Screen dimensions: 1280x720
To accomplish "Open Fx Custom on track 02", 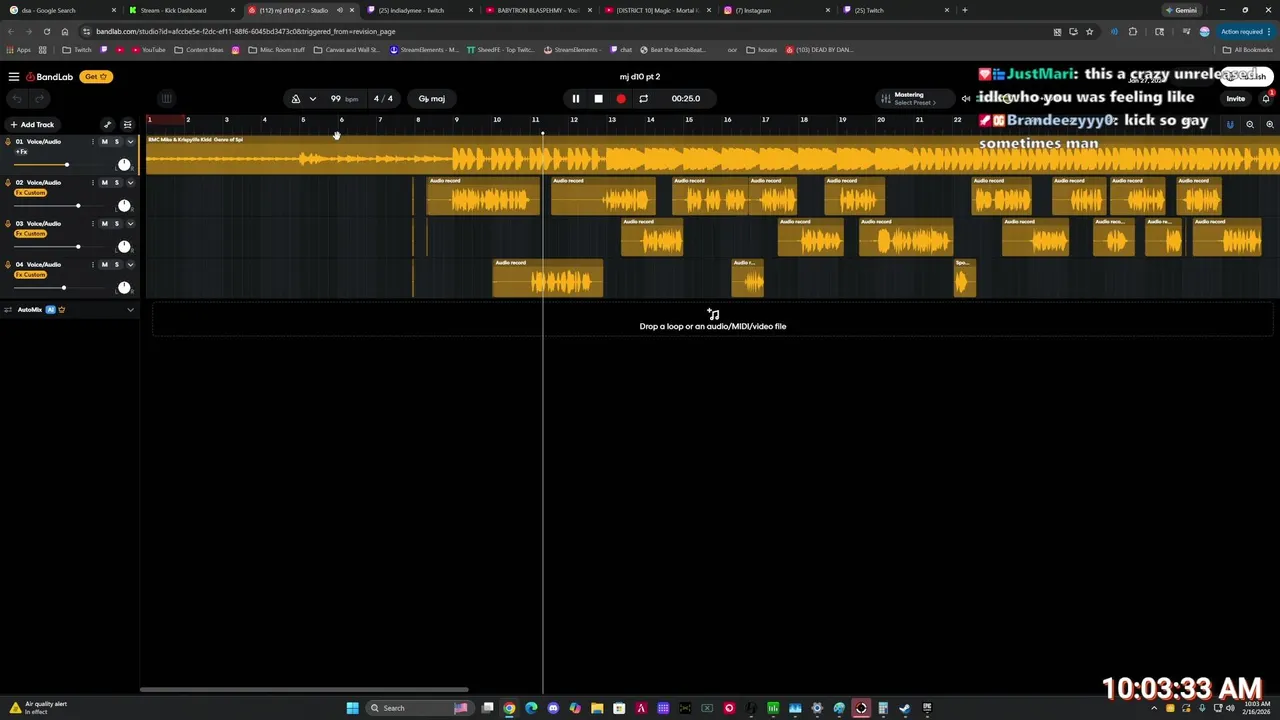I will pos(31,193).
